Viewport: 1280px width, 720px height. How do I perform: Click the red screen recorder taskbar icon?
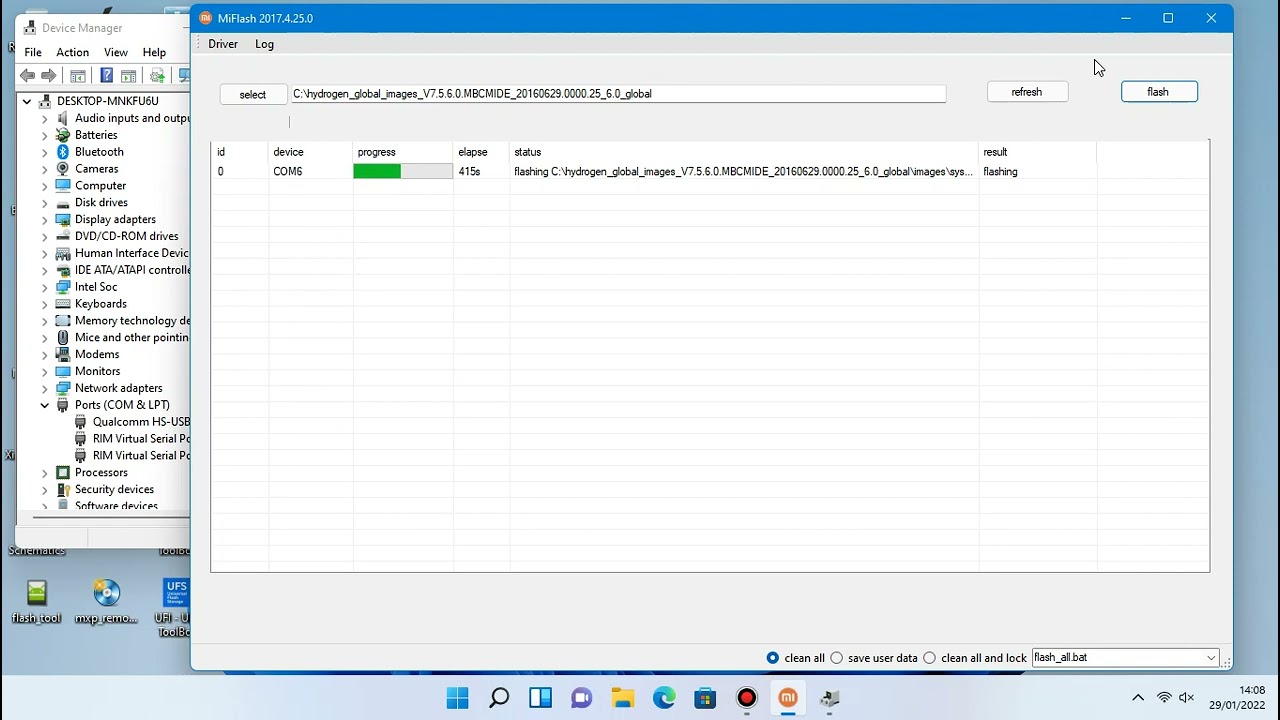coord(747,698)
